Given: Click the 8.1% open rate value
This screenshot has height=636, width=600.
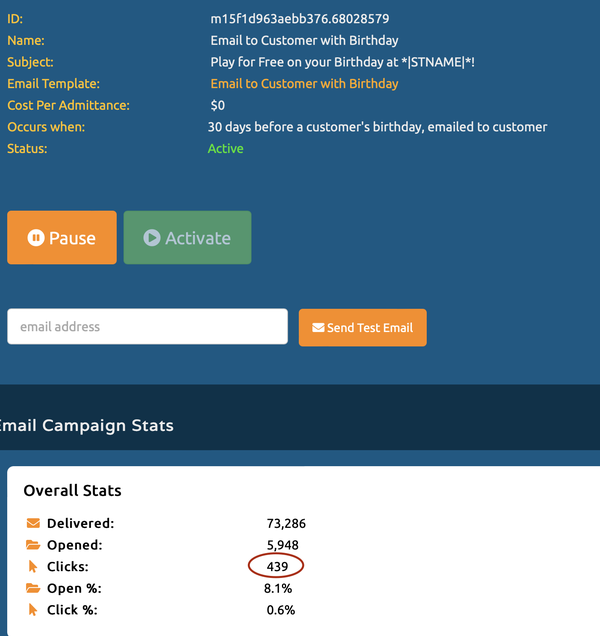Looking at the screenshot, I should [x=280, y=588].
